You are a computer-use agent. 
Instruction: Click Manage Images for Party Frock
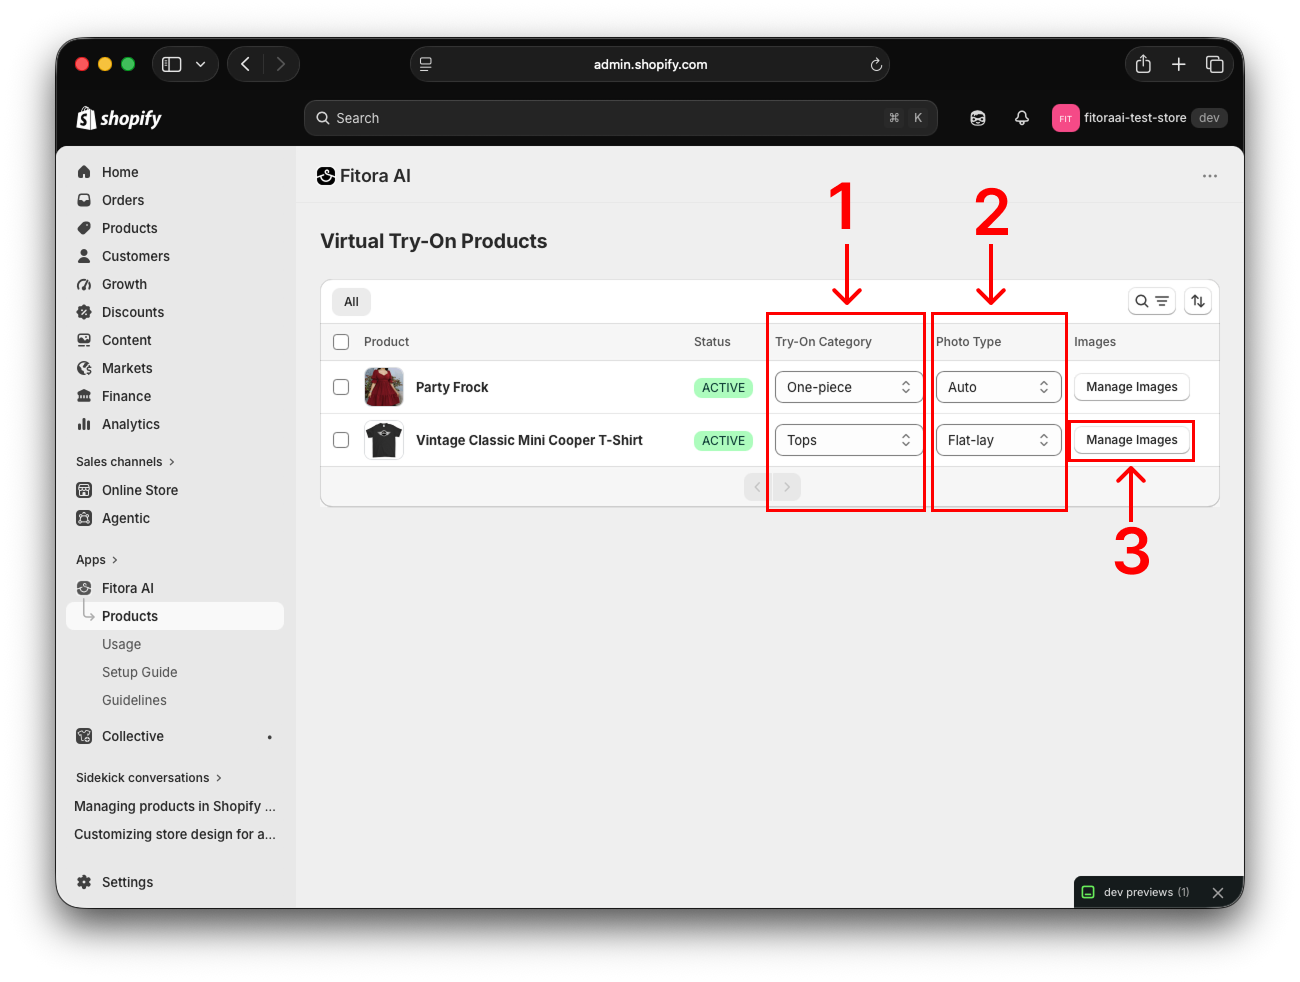(x=1132, y=387)
